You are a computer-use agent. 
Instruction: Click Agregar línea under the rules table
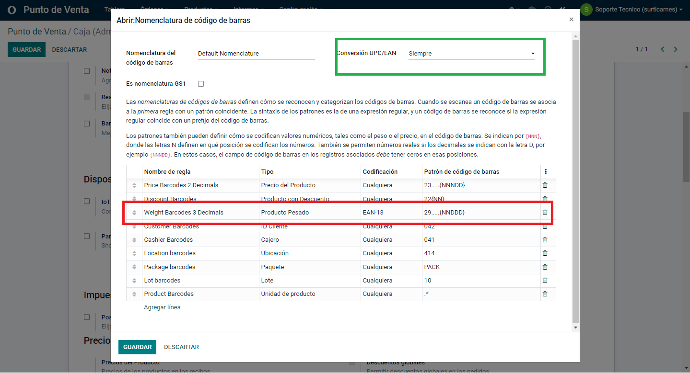[x=162, y=307]
